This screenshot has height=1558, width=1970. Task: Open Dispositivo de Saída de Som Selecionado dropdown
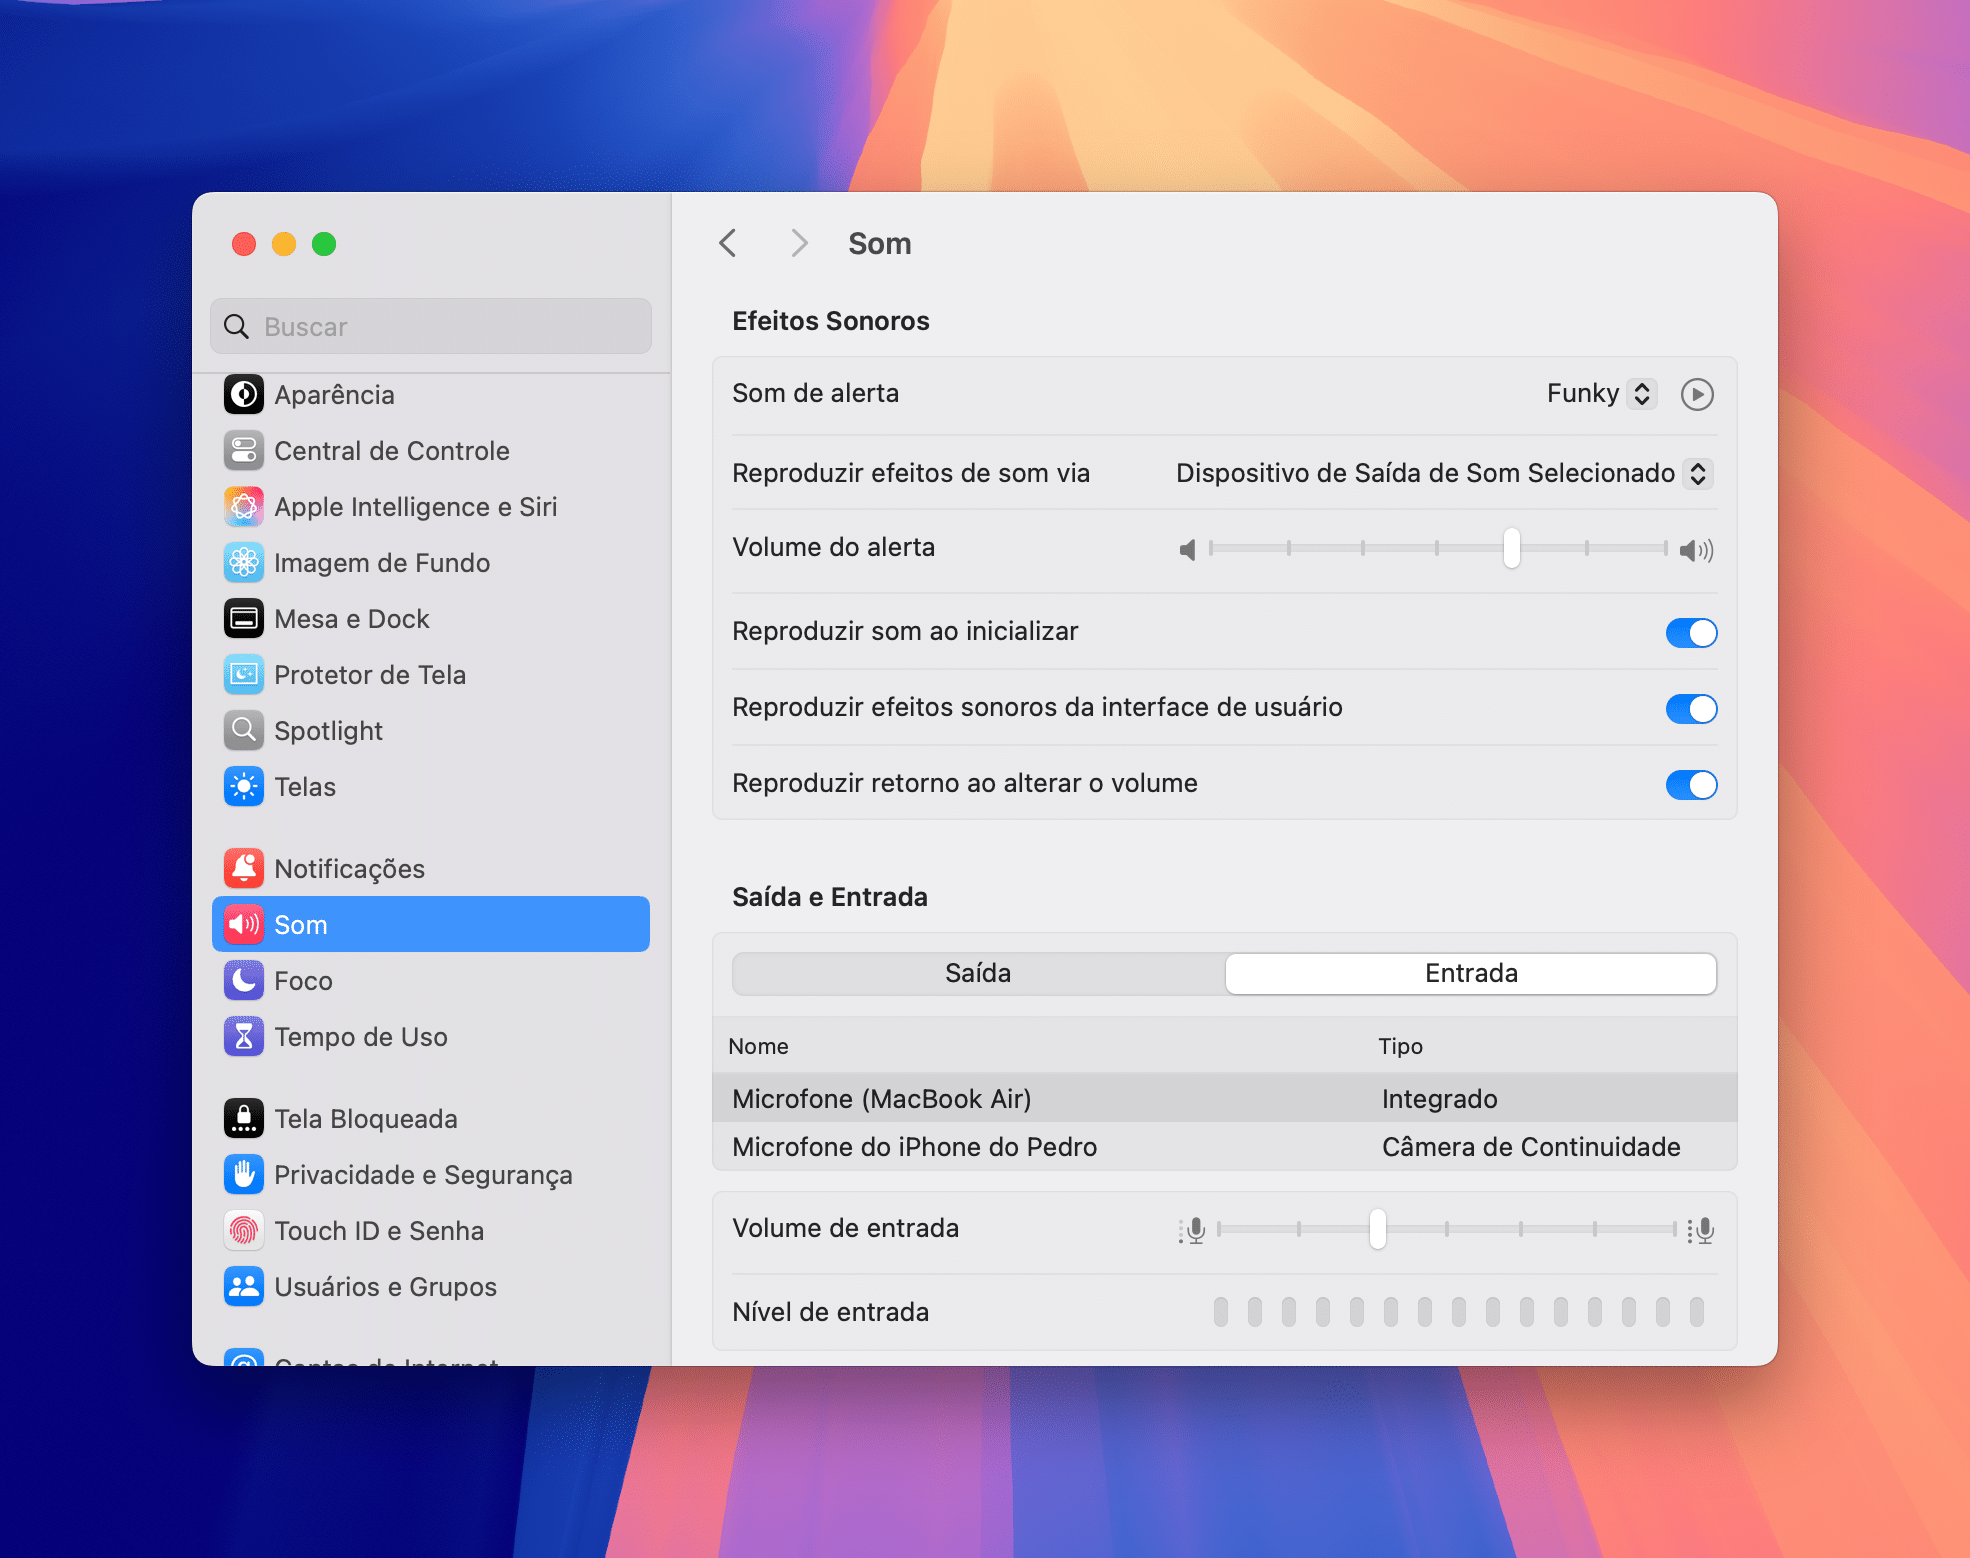(1444, 473)
